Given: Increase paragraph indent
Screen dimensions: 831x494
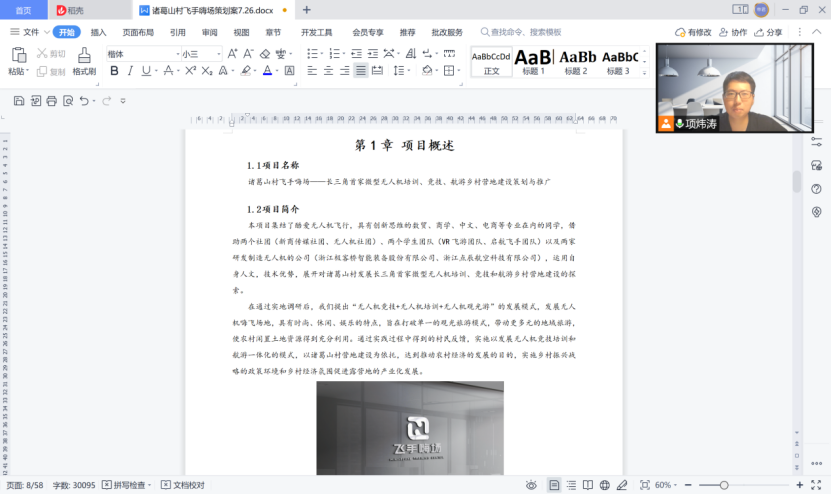Looking at the screenshot, I should point(373,54).
